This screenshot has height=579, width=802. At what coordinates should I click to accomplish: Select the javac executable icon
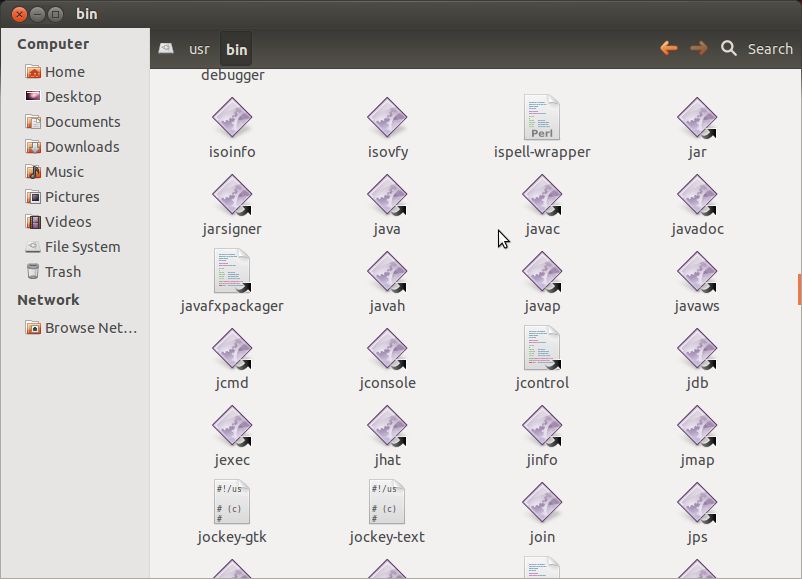pyautogui.click(x=542, y=194)
